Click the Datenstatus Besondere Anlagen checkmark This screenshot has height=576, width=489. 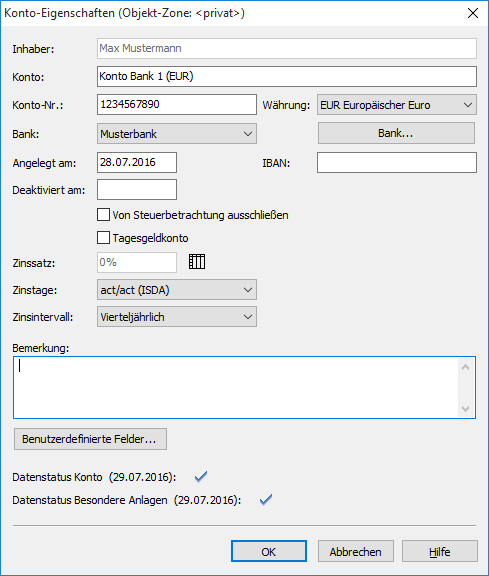click(x=266, y=500)
